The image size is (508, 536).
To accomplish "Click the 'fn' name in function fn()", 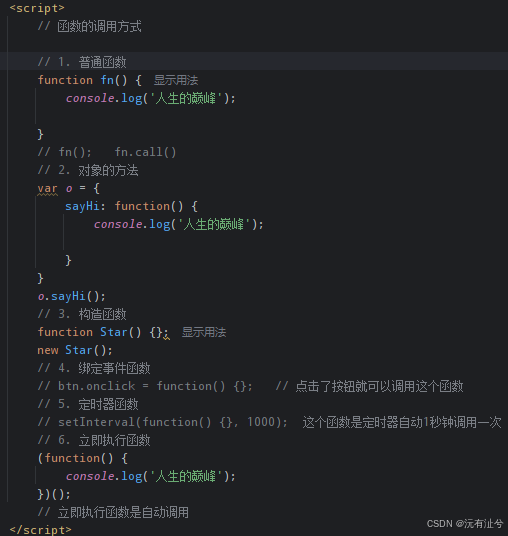I will pyautogui.click(x=107, y=80).
